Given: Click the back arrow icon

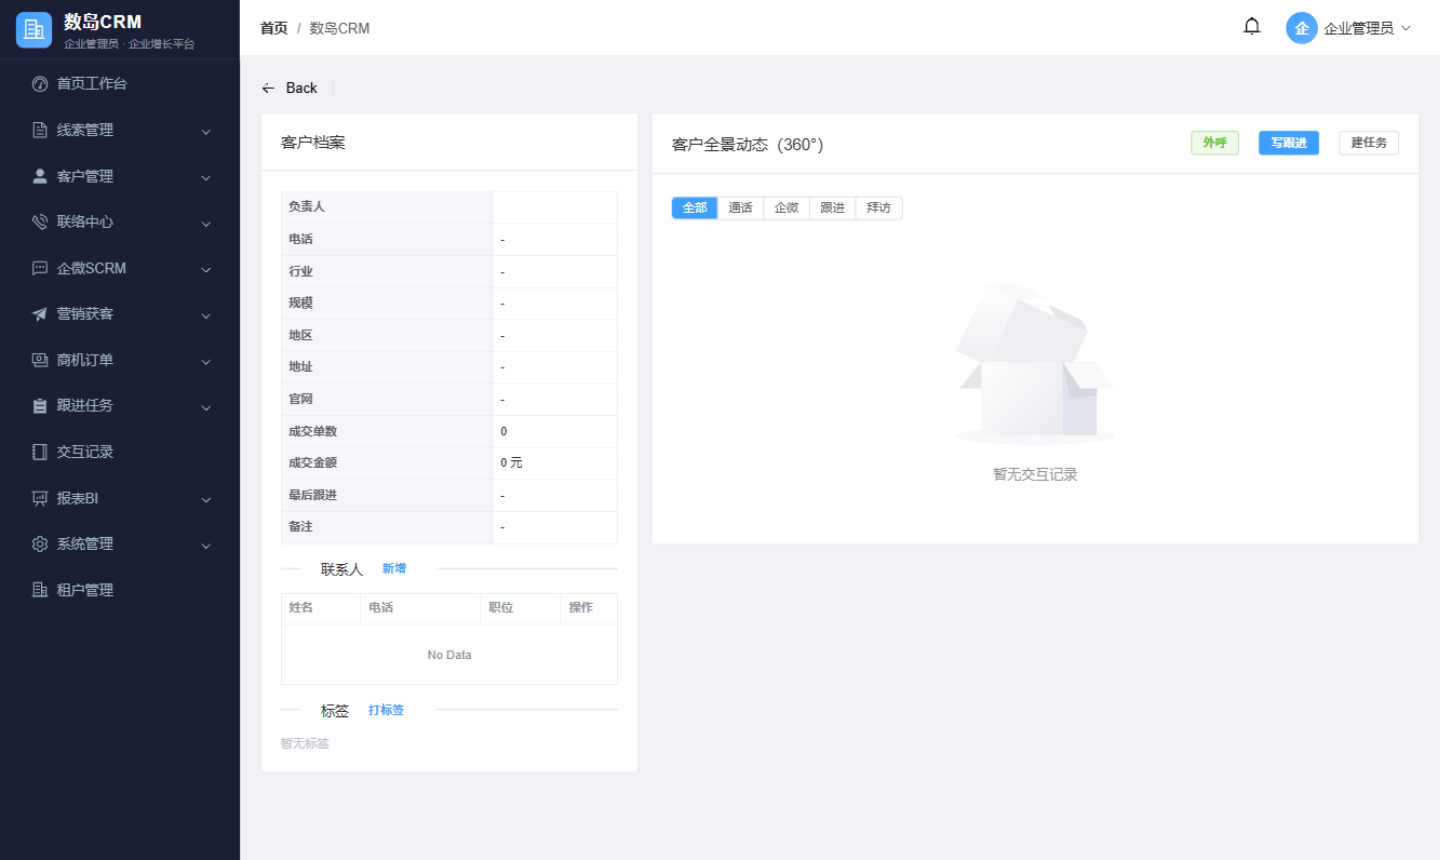Looking at the screenshot, I should 268,88.
